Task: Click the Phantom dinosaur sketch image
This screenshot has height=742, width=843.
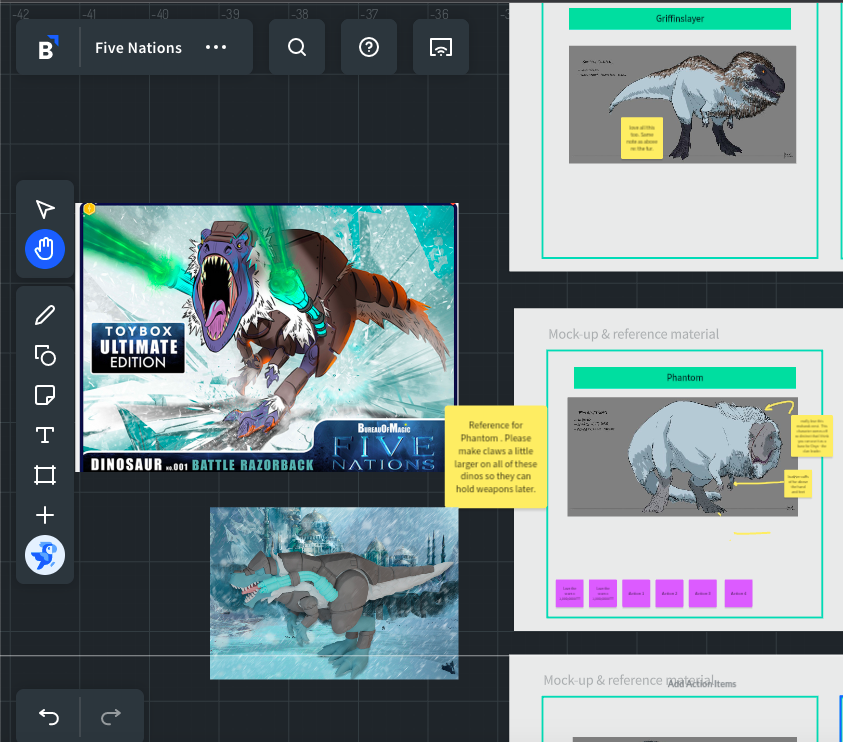Action: tap(682, 456)
